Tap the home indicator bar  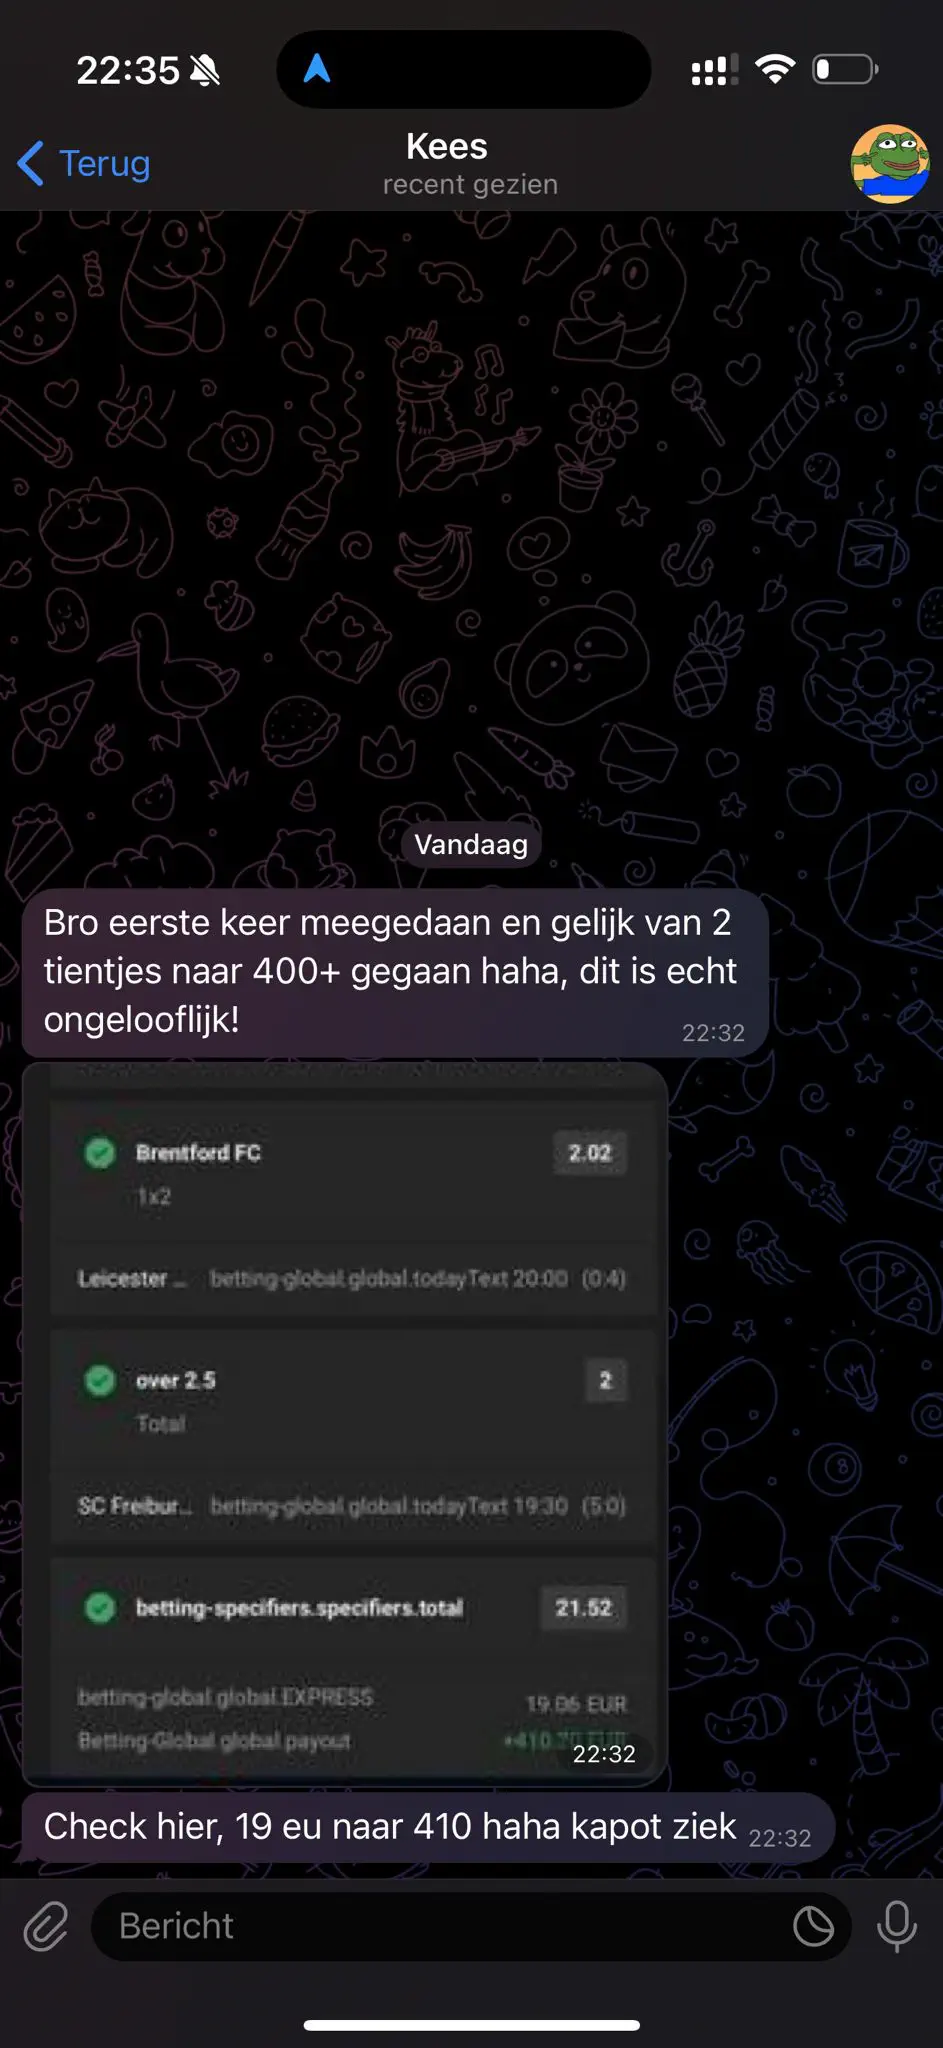(471, 2025)
